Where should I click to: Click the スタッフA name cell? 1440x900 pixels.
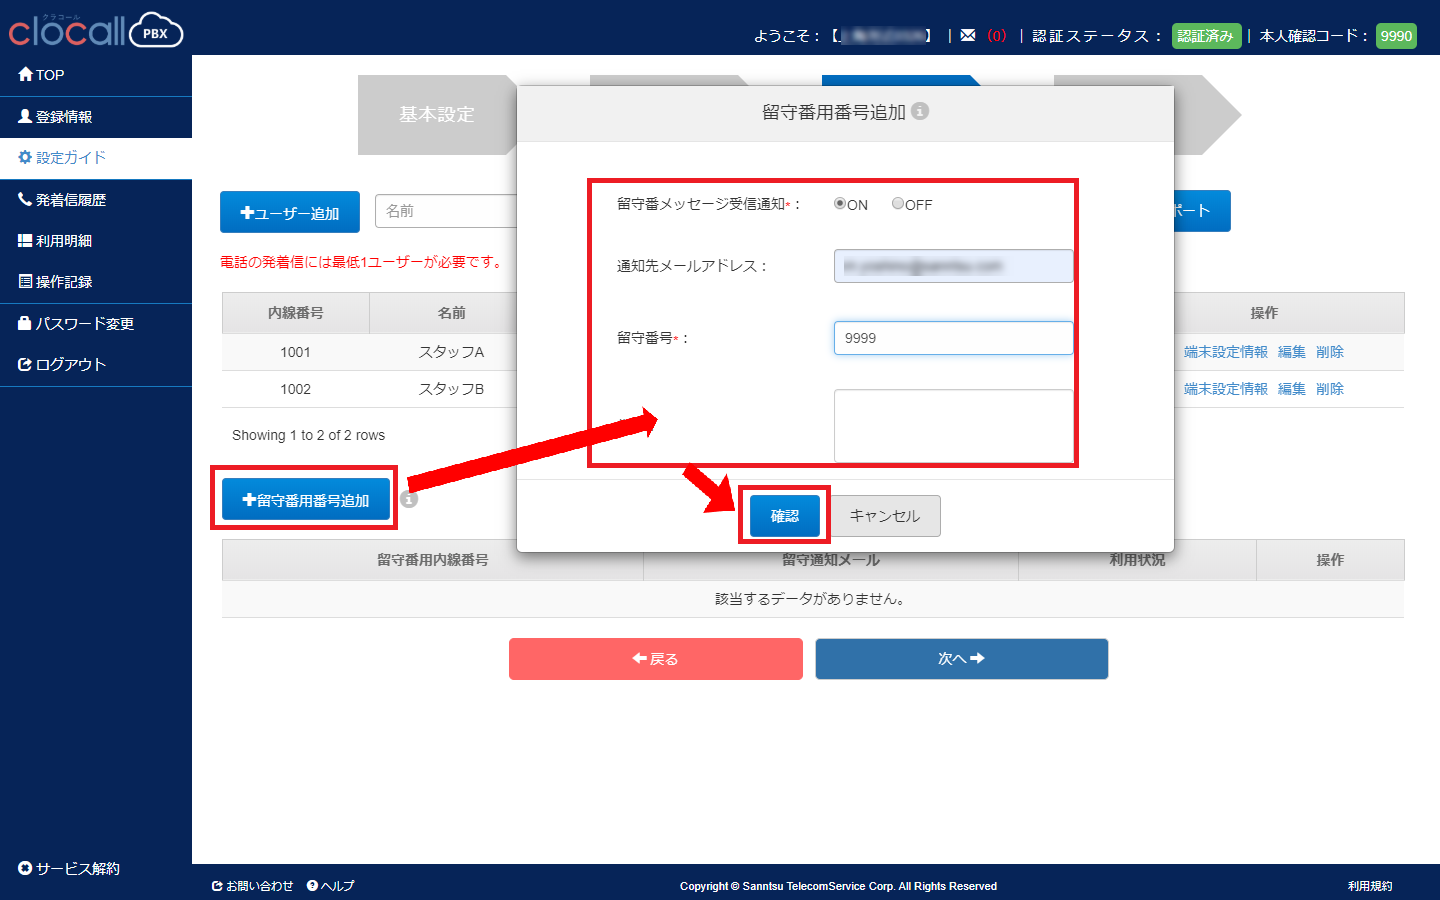point(451,352)
